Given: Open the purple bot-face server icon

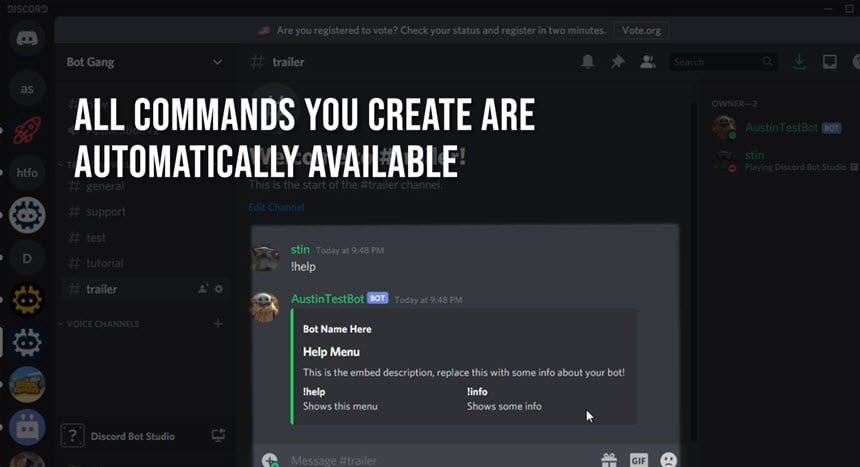Looking at the screenshot, I should point(27,427).
